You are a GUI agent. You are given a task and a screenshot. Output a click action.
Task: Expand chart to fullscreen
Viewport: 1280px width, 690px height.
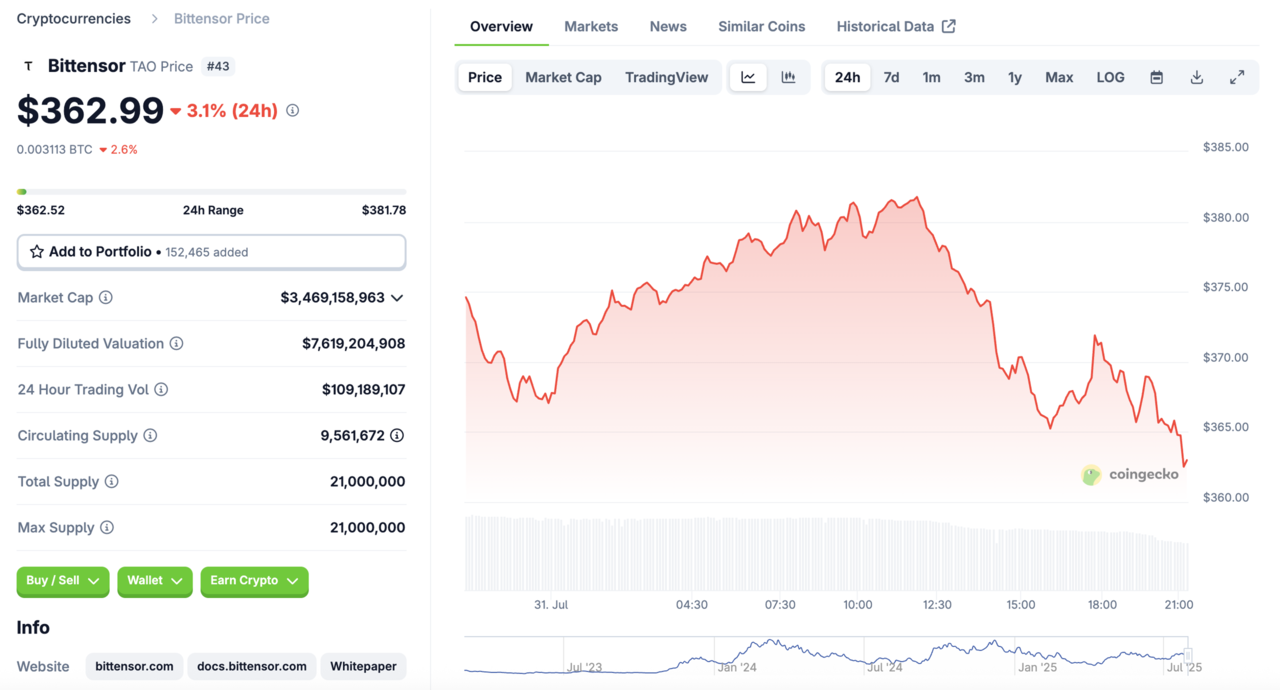(x=1237, y=77)
